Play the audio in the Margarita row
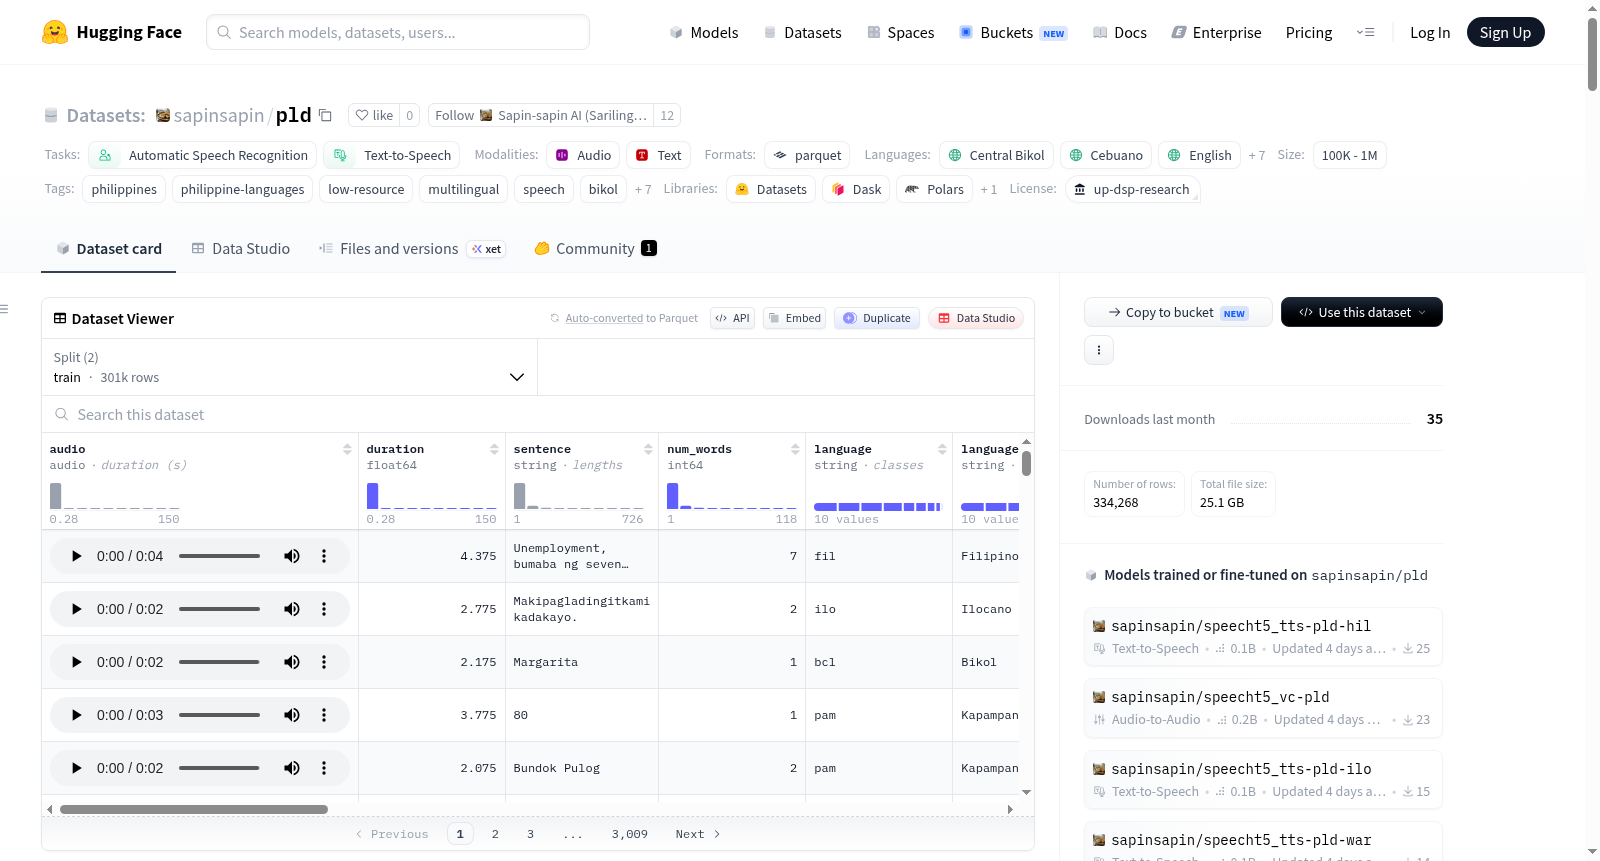 76,662
